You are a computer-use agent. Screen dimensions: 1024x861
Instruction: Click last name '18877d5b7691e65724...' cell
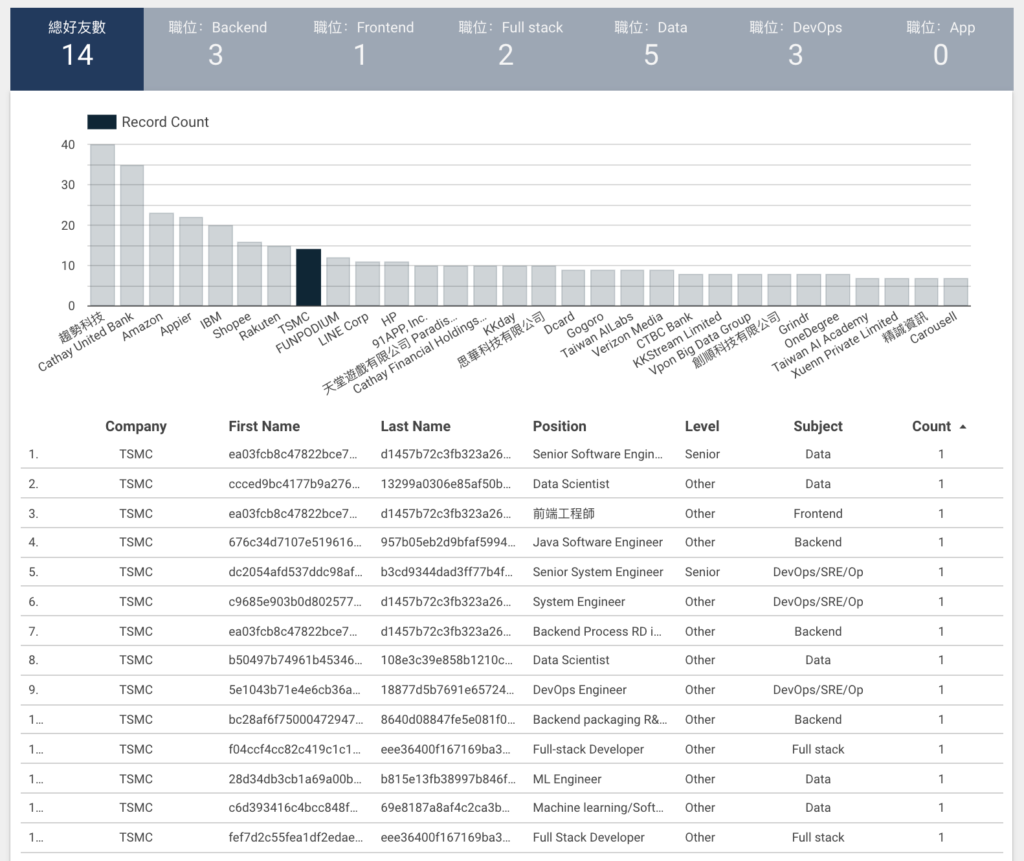tap(447, 690)
